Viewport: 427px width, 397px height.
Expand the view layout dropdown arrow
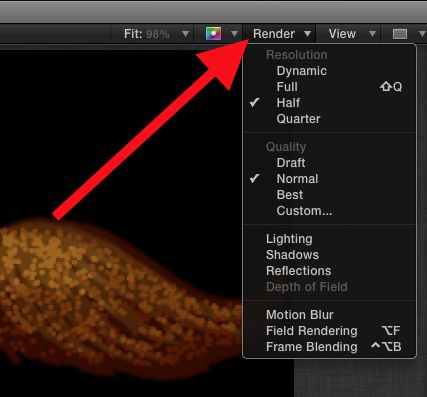coord(422,34)
